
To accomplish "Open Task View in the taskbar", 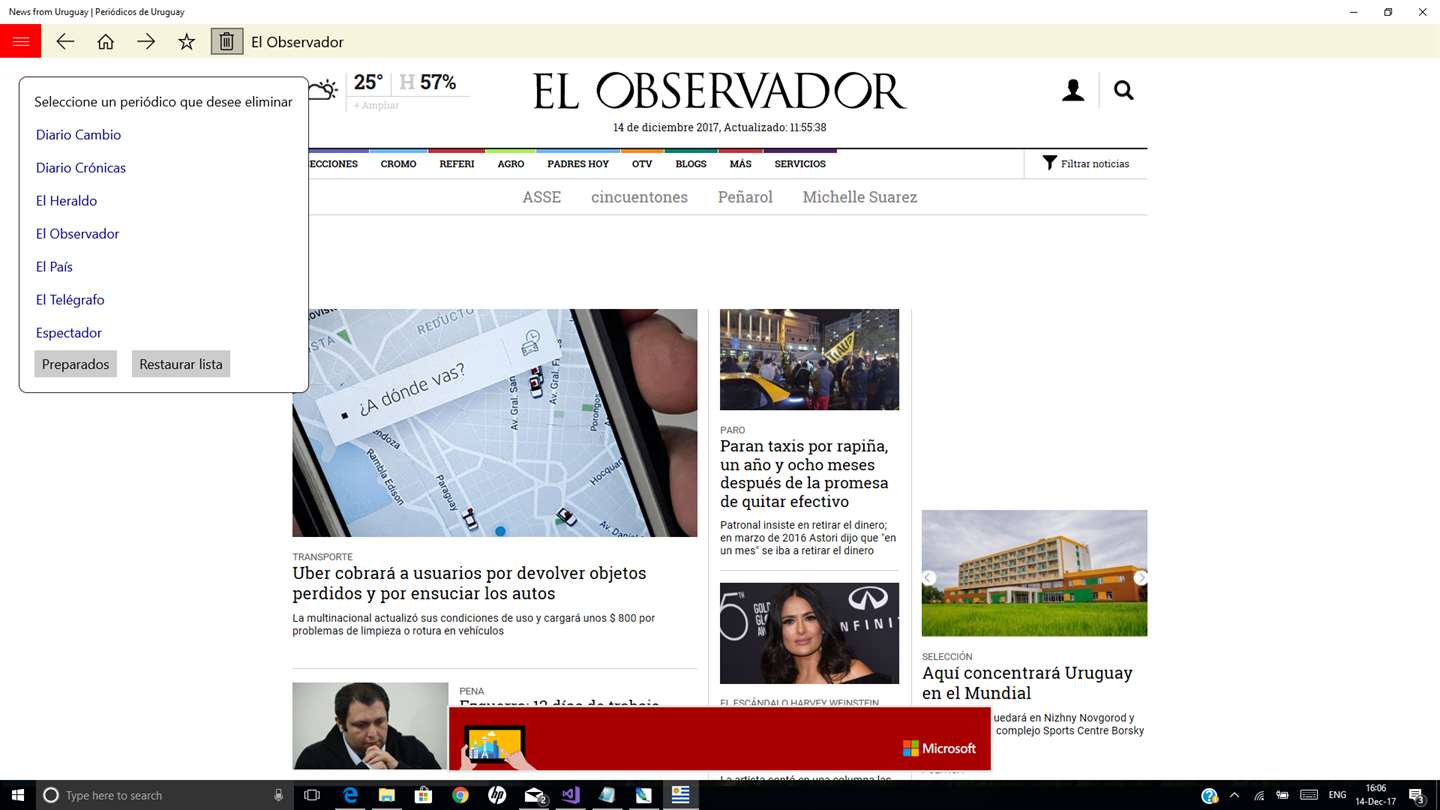I will [x=312, y=795].
